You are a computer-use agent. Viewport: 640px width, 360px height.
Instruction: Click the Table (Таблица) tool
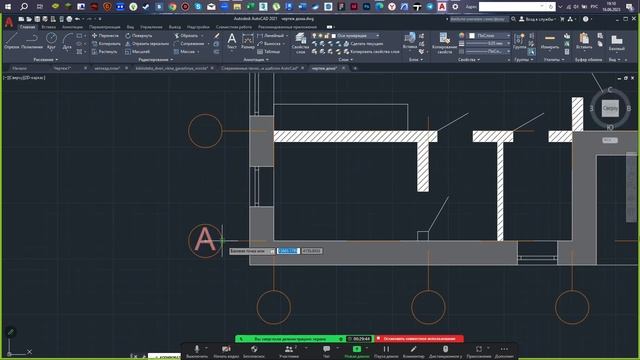[x=269, y=52]
